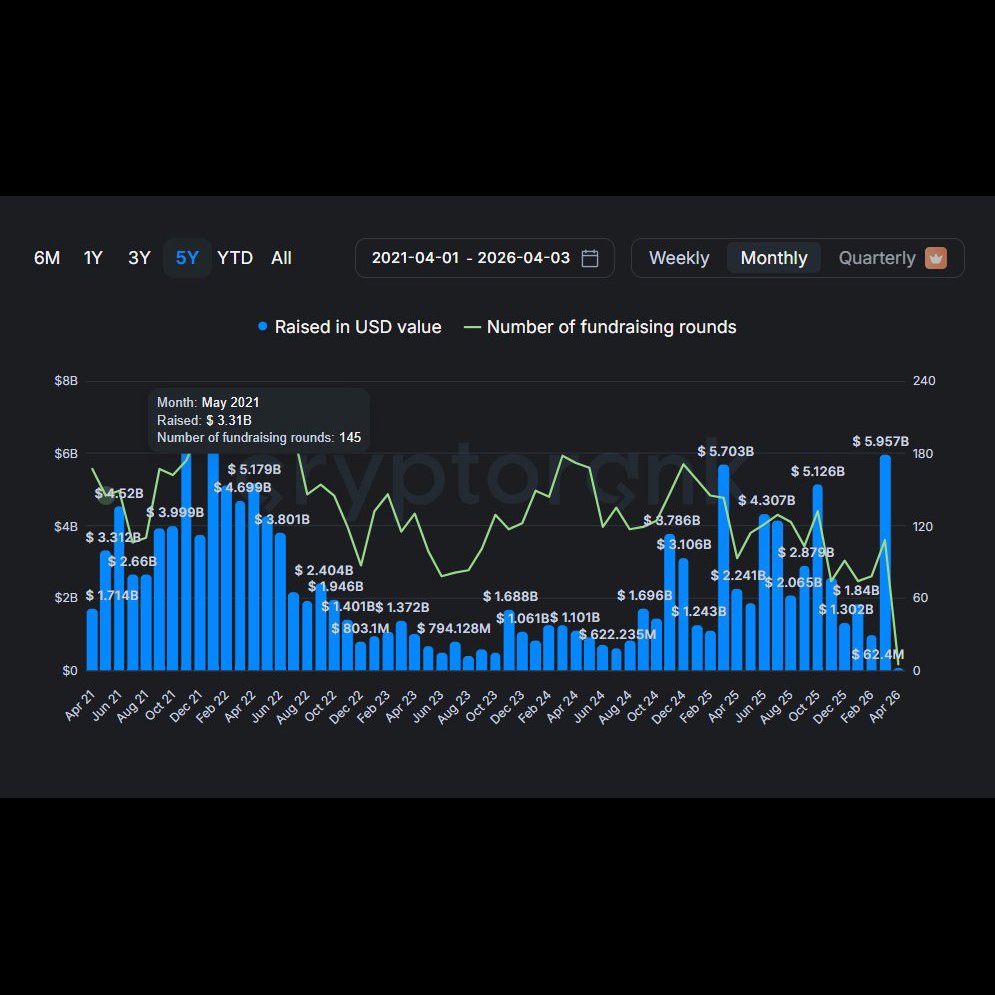
Task: Choose the 3Y time range
Action: click(139, 258)
